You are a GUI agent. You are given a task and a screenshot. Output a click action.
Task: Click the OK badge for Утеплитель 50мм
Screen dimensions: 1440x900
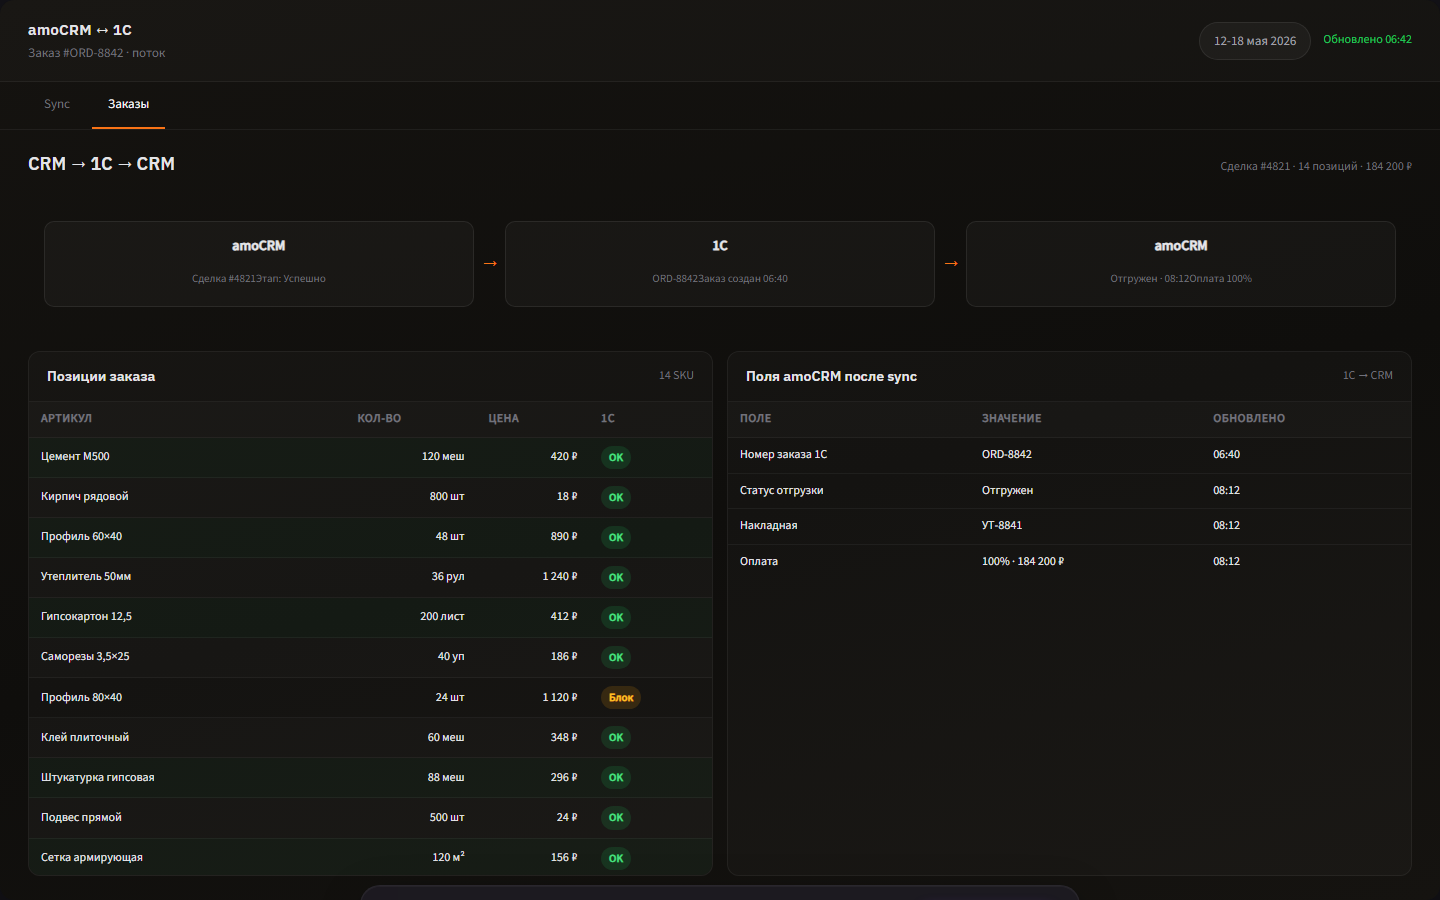pos(616,577)
